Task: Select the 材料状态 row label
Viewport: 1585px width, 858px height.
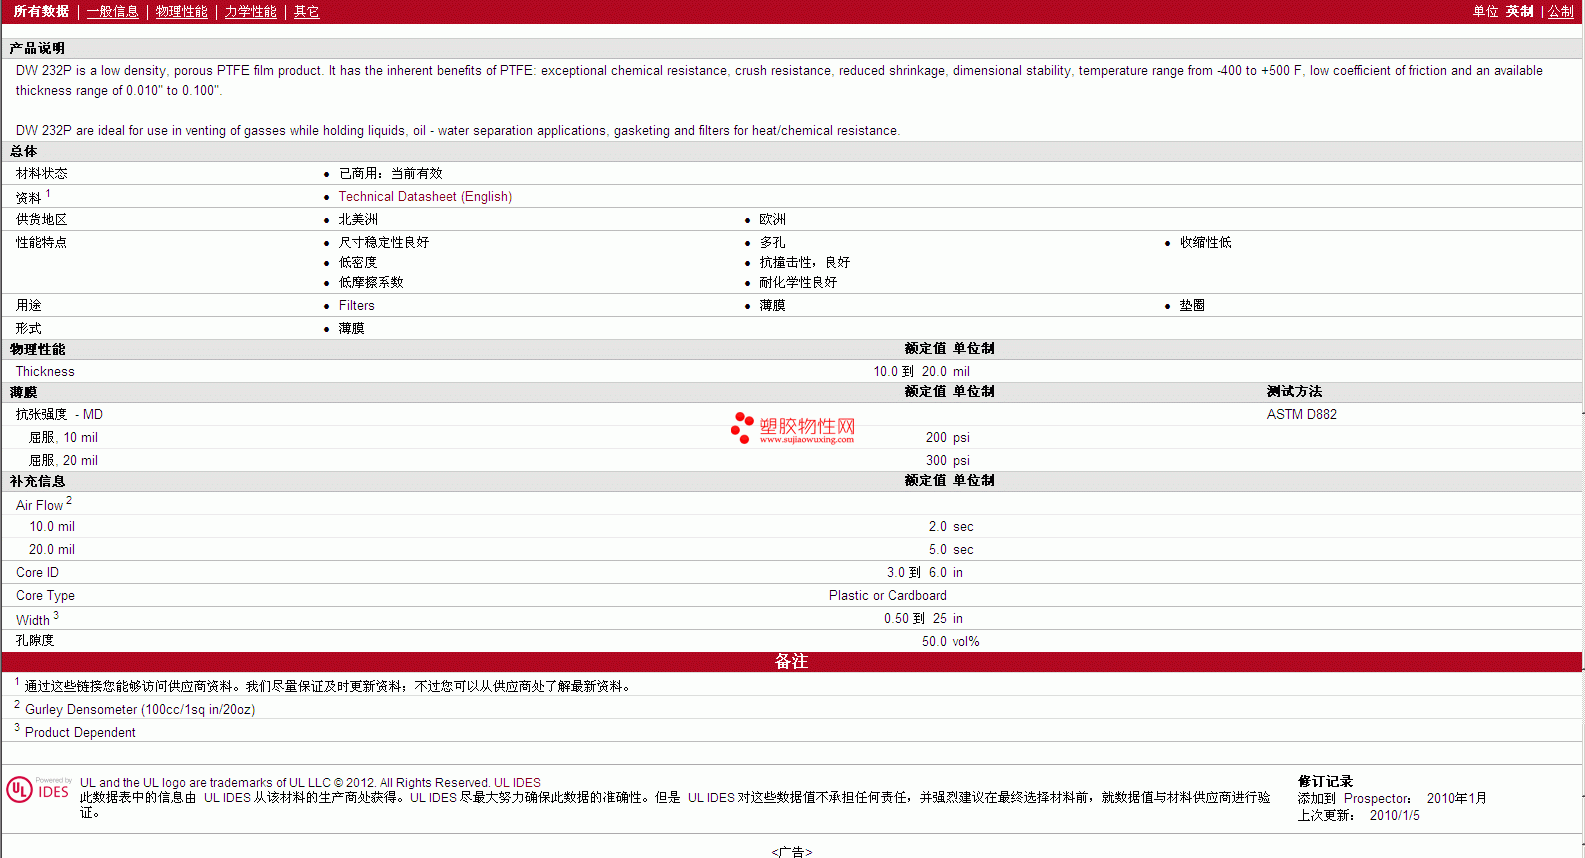Action: 42,174
